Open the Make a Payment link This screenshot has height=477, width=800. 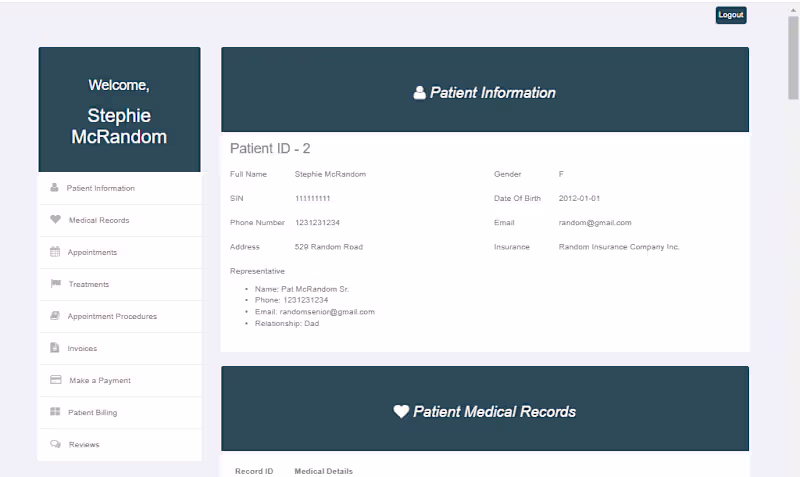click(x=99, y=380)
